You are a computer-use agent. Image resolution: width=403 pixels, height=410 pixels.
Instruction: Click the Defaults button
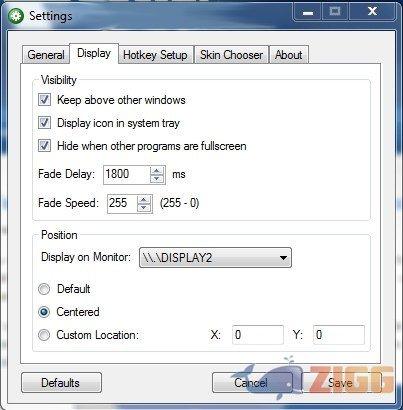[61, 383]
